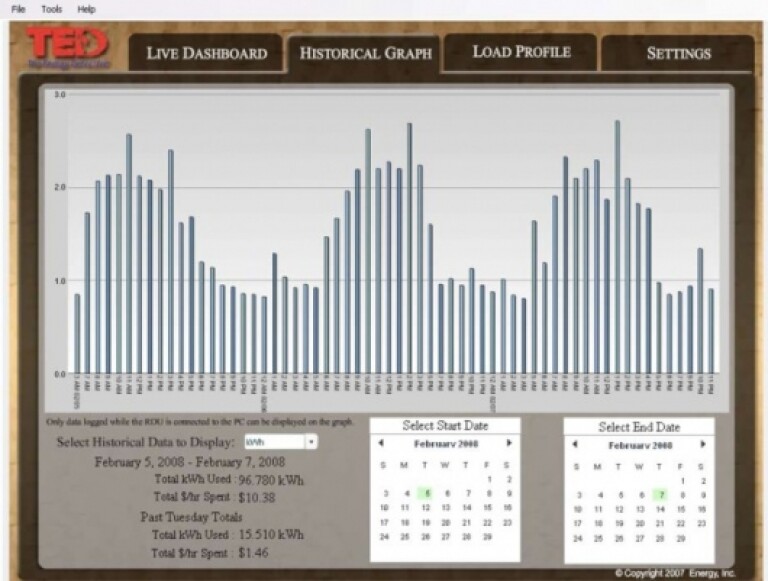Open the Tools menu

pos(51,8)
